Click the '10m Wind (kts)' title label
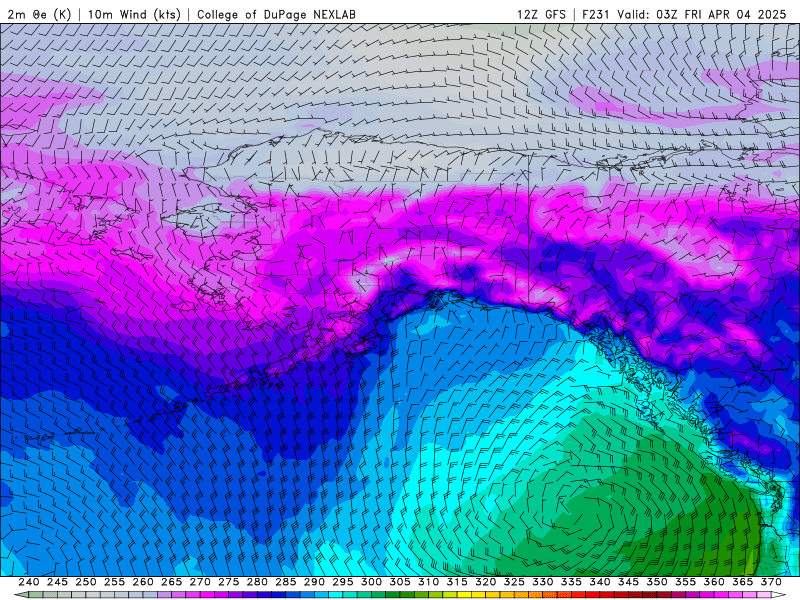The image size is (800, 600). [x=134, y=14]
